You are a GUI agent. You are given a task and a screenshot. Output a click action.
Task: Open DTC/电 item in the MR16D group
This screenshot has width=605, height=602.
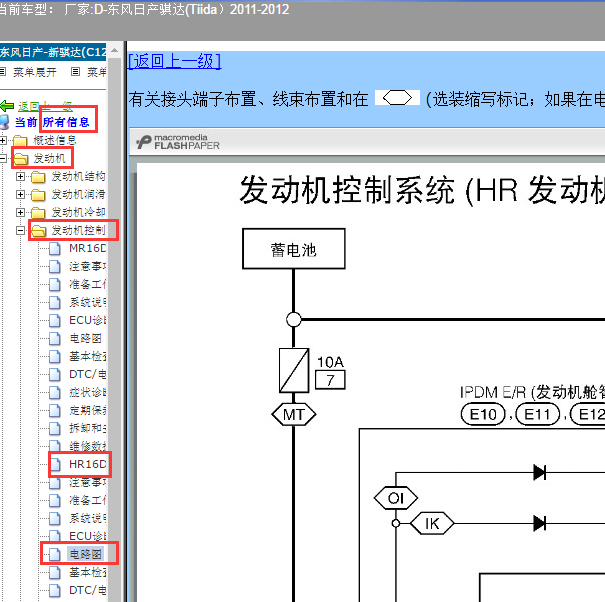coord(88,374)
